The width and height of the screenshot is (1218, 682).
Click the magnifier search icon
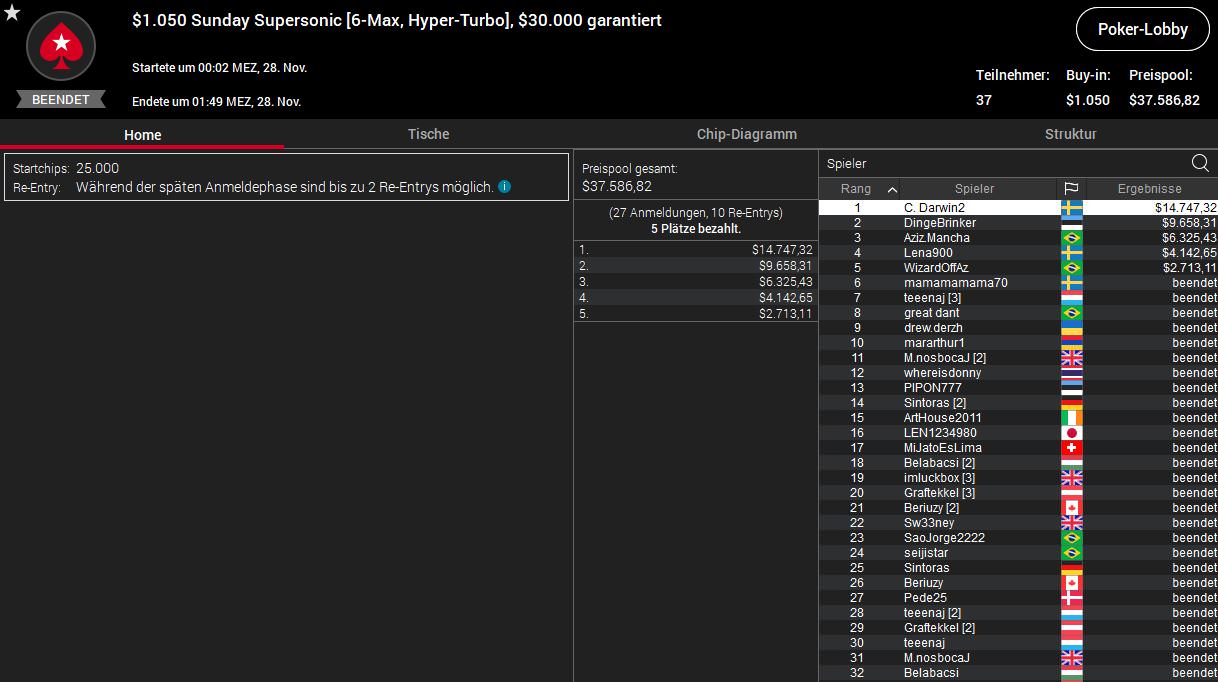pyautogui.click(x=1200, y=164)
